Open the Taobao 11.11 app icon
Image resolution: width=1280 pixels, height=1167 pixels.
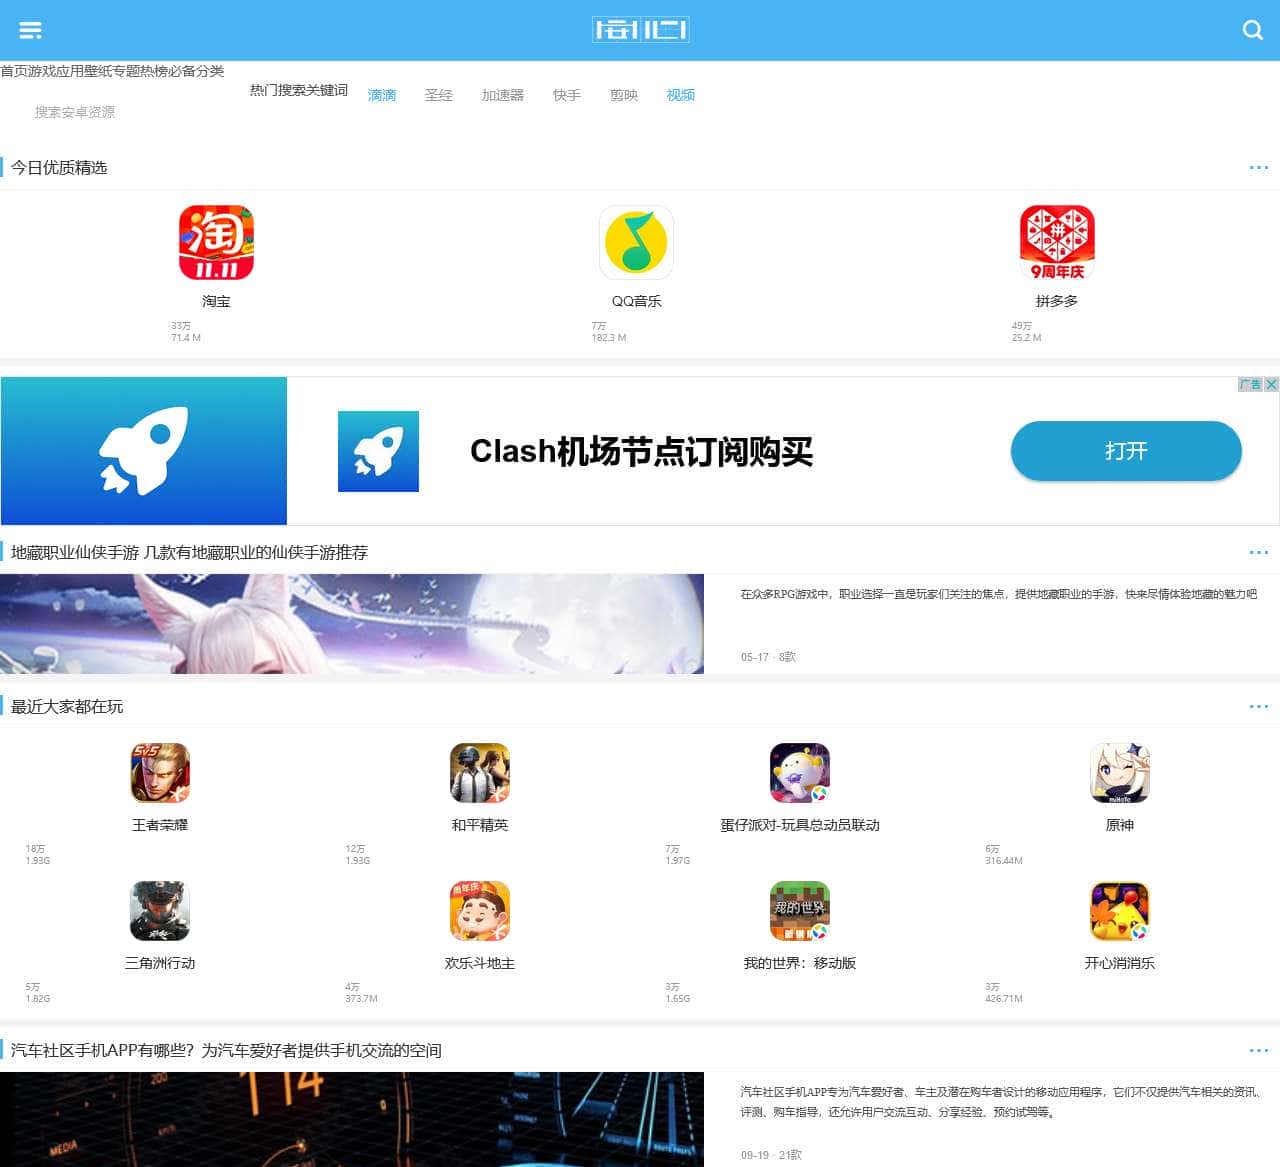(216, 243)
